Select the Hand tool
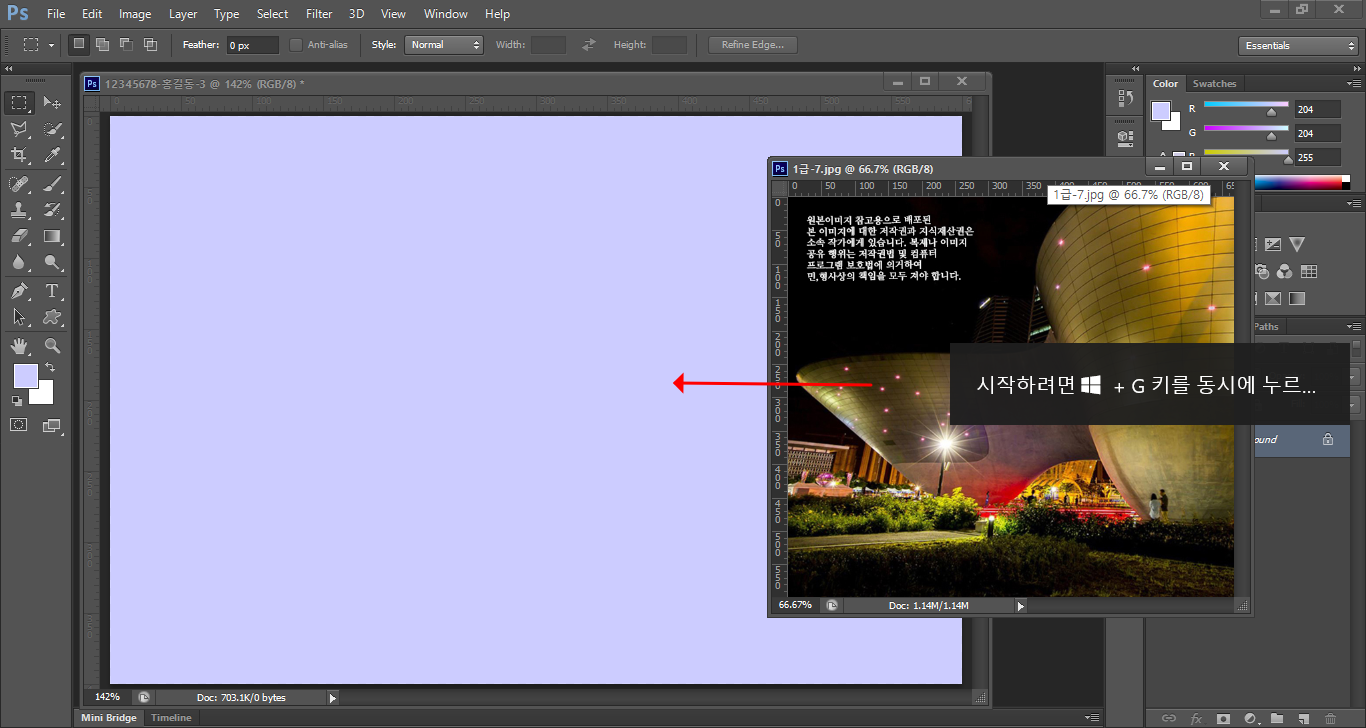This screenshot has width=1366, height=728. click(19, 346)
